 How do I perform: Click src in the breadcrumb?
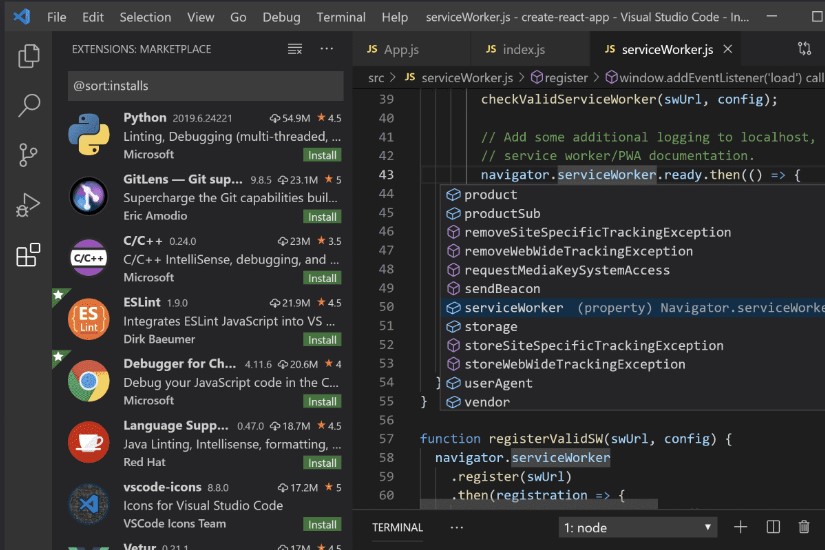[x=376, y=78]
